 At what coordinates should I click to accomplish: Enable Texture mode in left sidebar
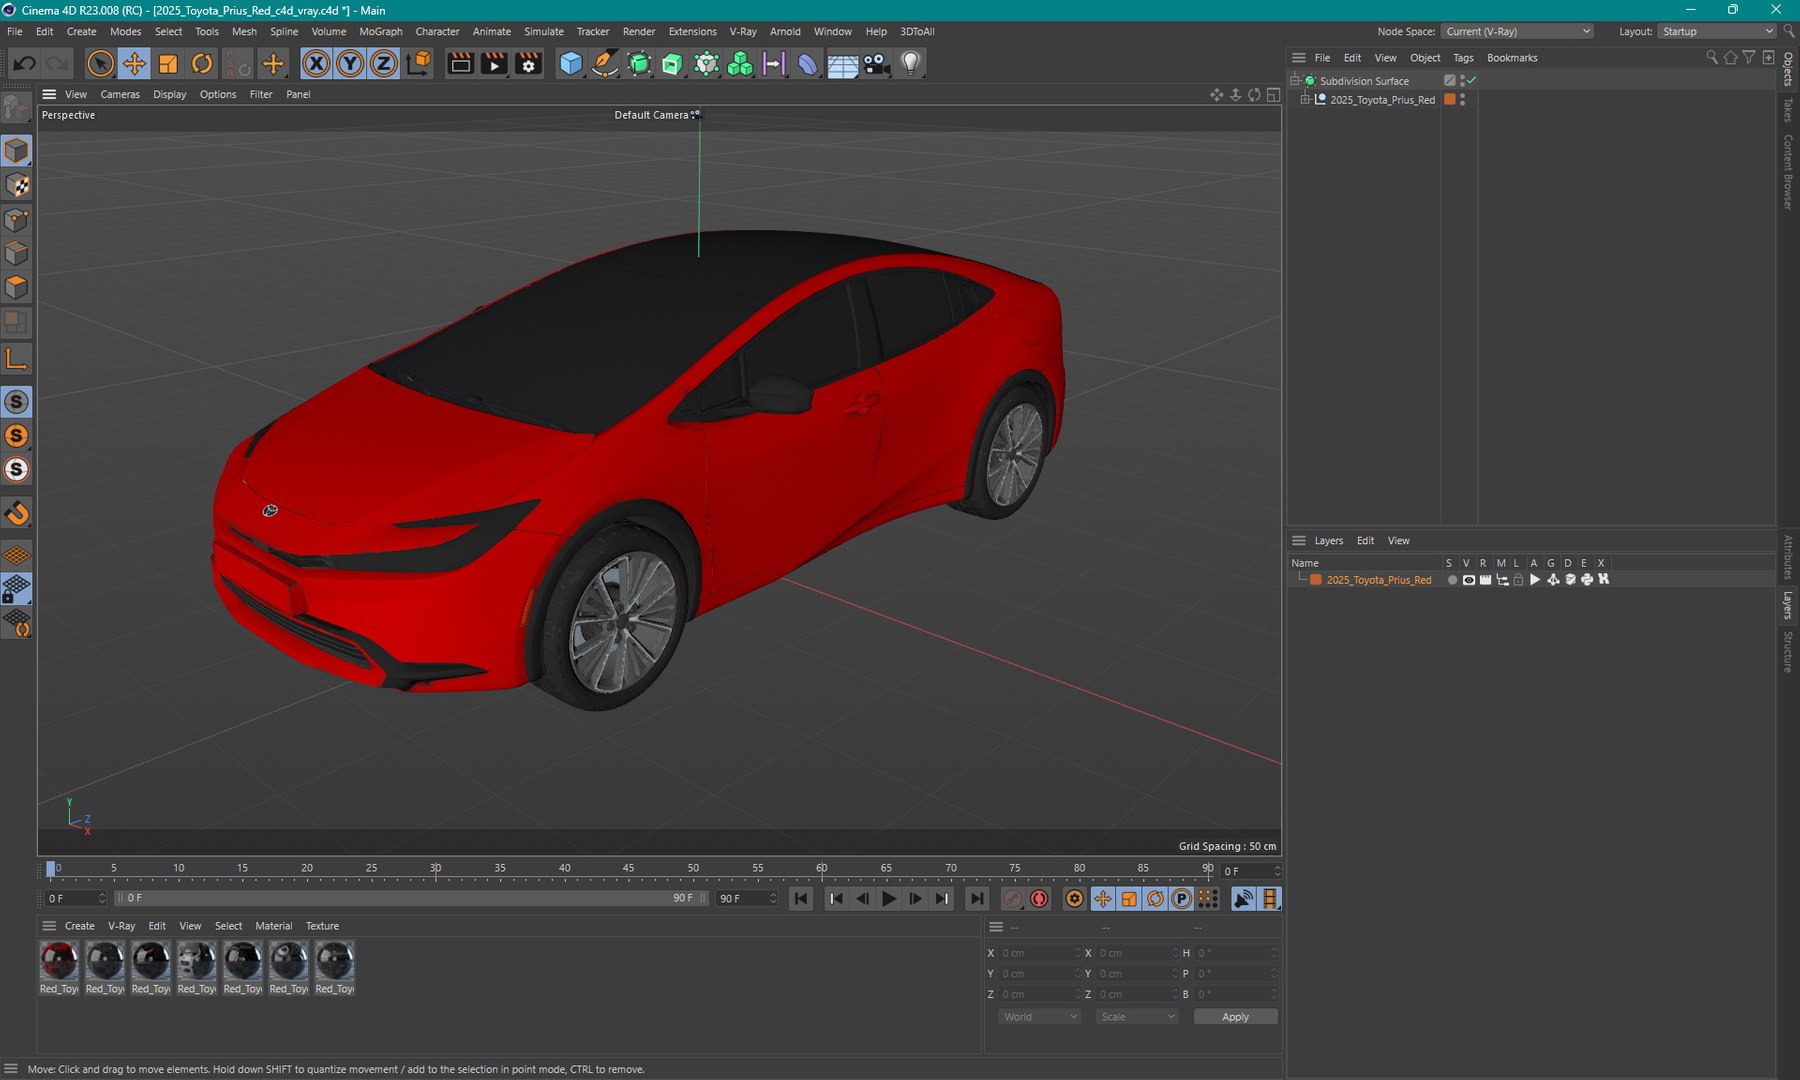17,186
